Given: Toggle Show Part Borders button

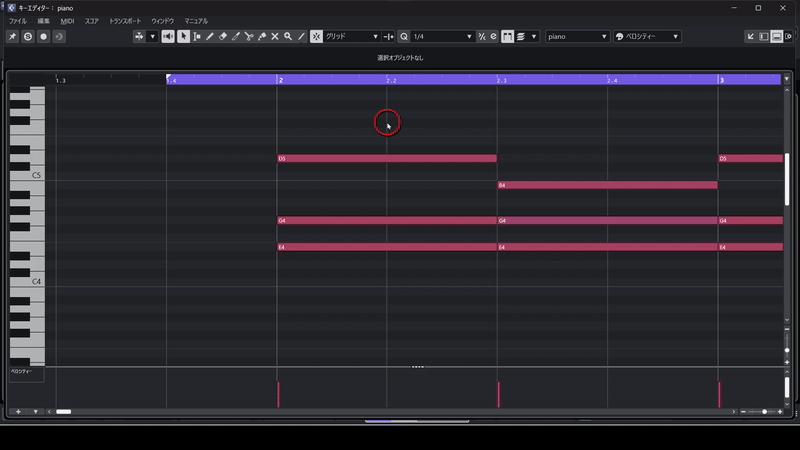Looking at the screenshot, I should pos(507,36).
